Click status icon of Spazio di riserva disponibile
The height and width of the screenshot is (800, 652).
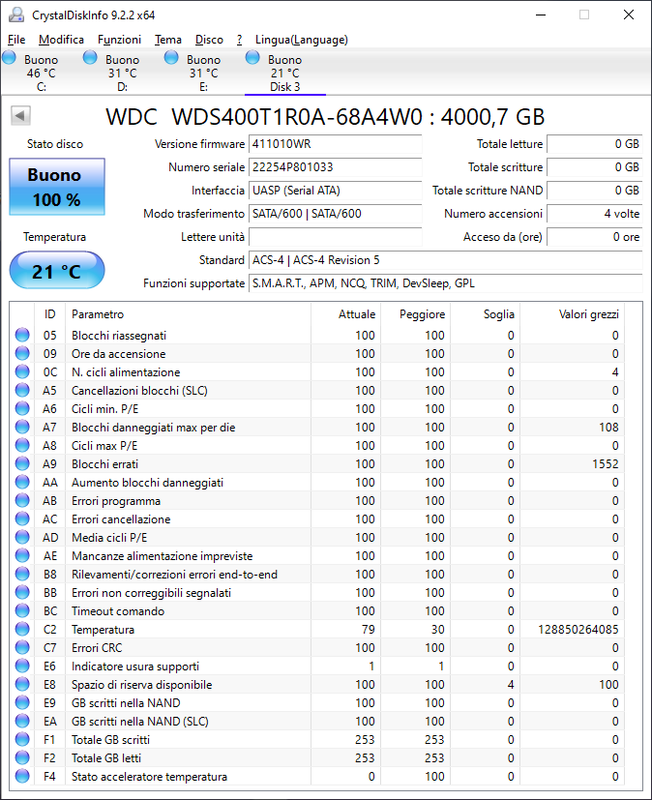(x=22, y=684)
